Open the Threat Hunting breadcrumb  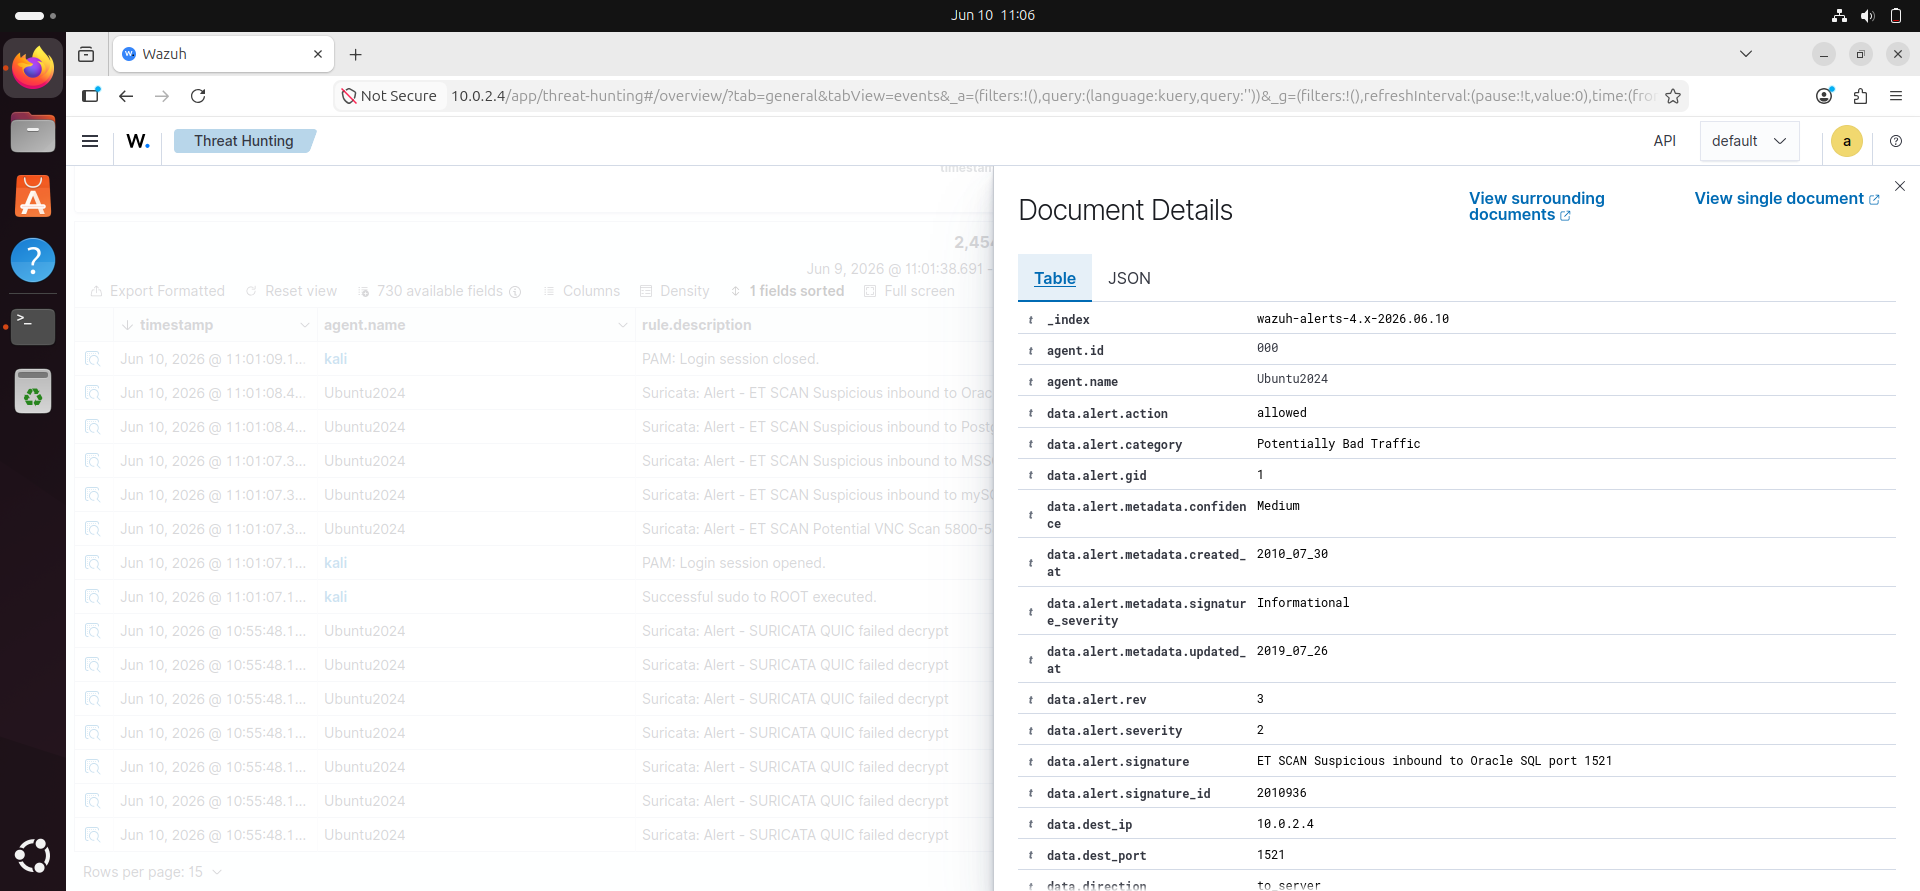point(244,141)
